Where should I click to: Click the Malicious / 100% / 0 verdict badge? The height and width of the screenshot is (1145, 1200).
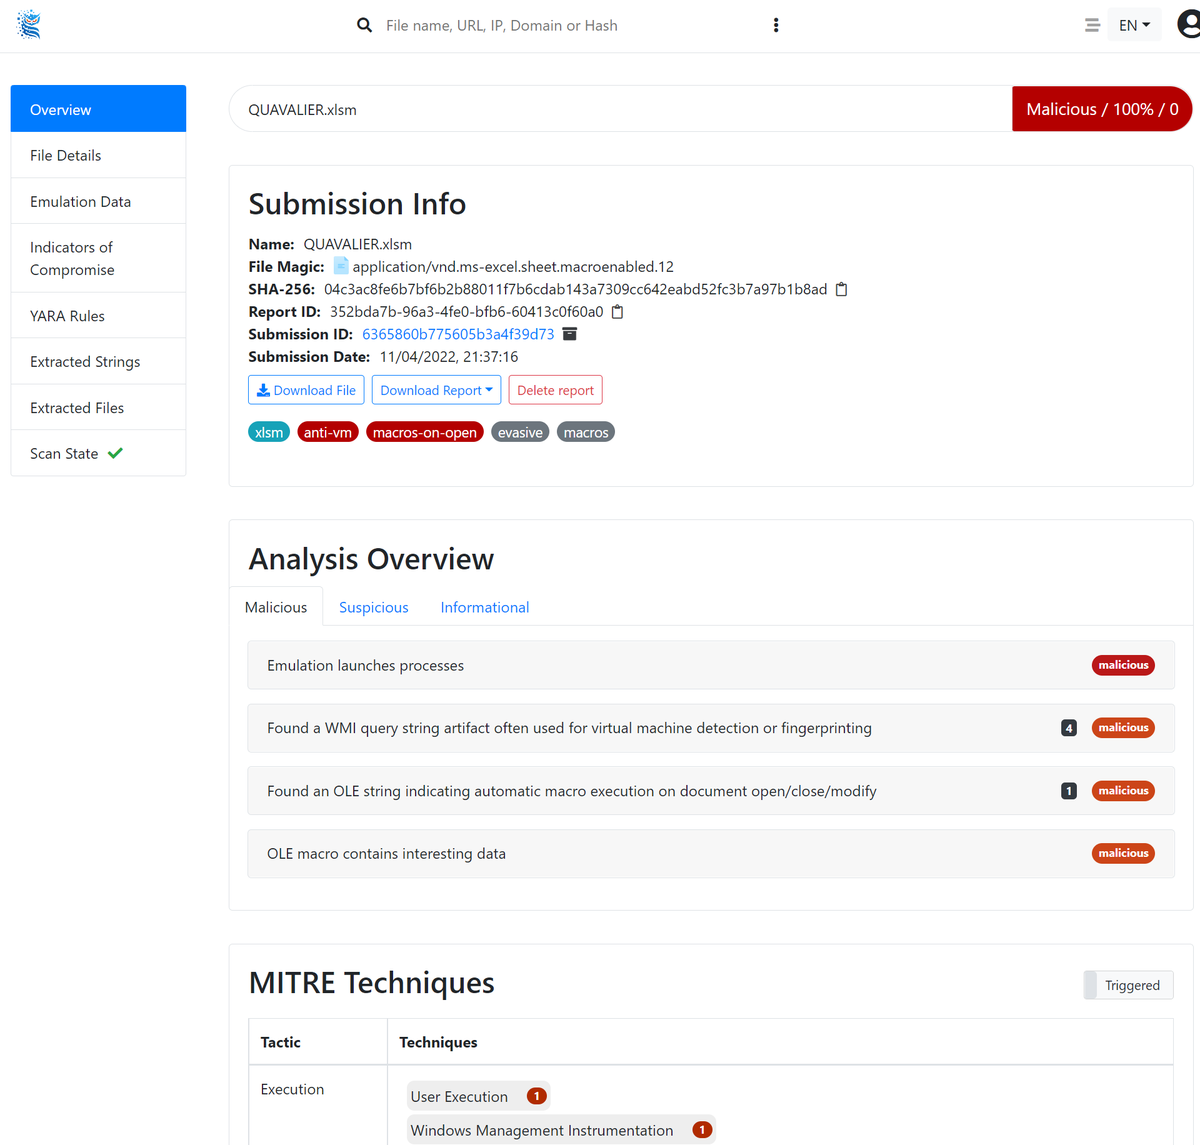click(1102, 109)
